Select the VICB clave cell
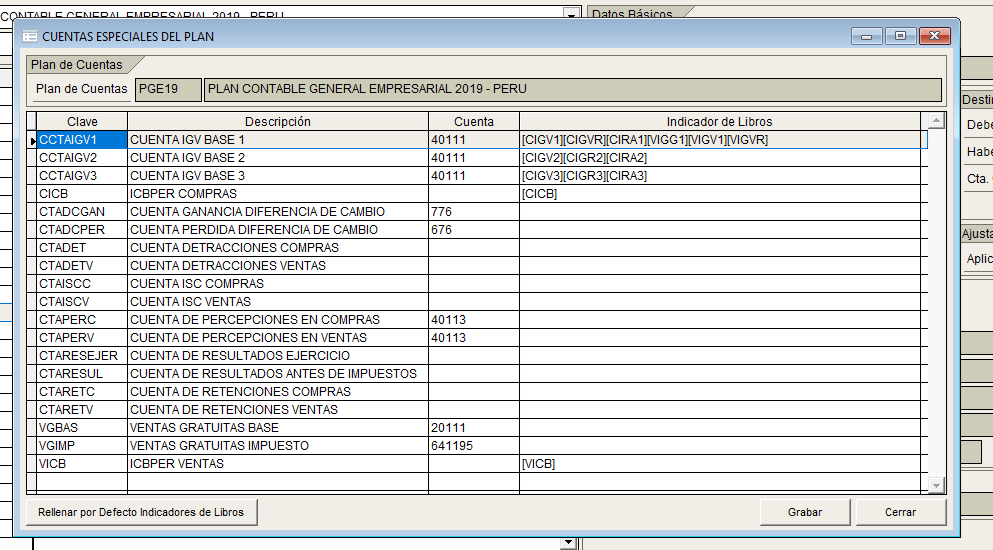The width and height of the screenshot is (993, 550). click(x=82, y=464)
